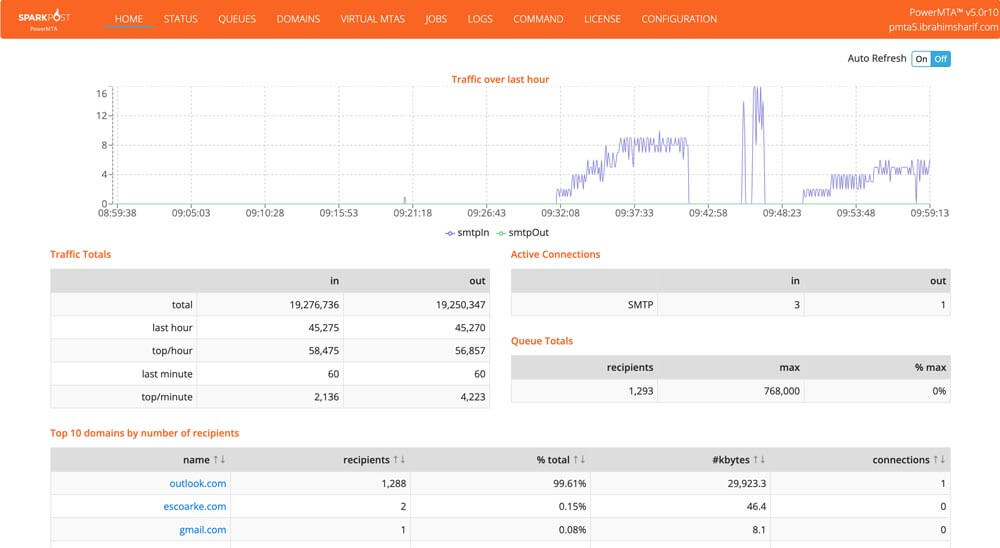
Task: Open the gmail.com domain link
Action: (203, 529)
